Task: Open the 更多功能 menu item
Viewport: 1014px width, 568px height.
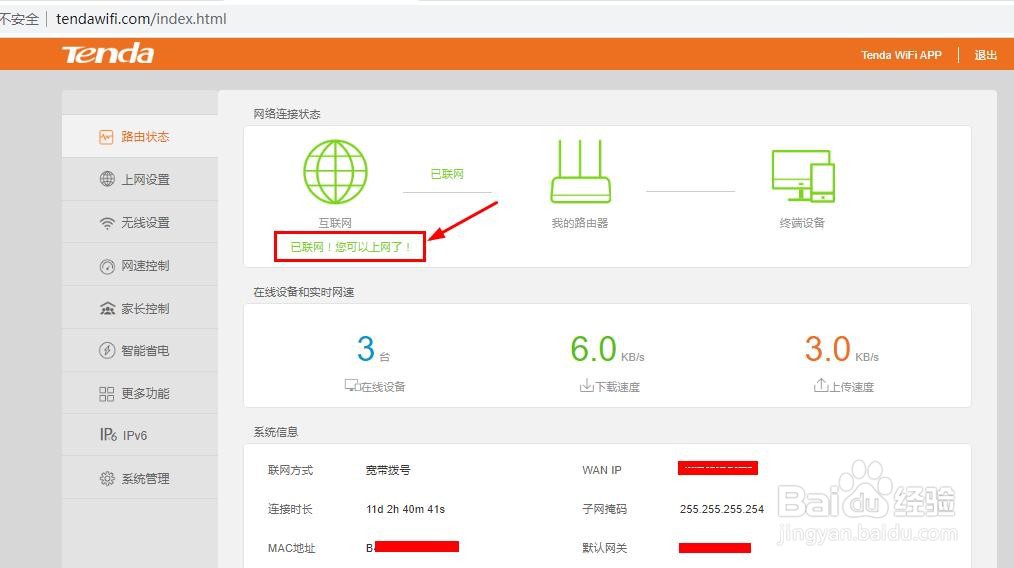Action: point(140,393)
